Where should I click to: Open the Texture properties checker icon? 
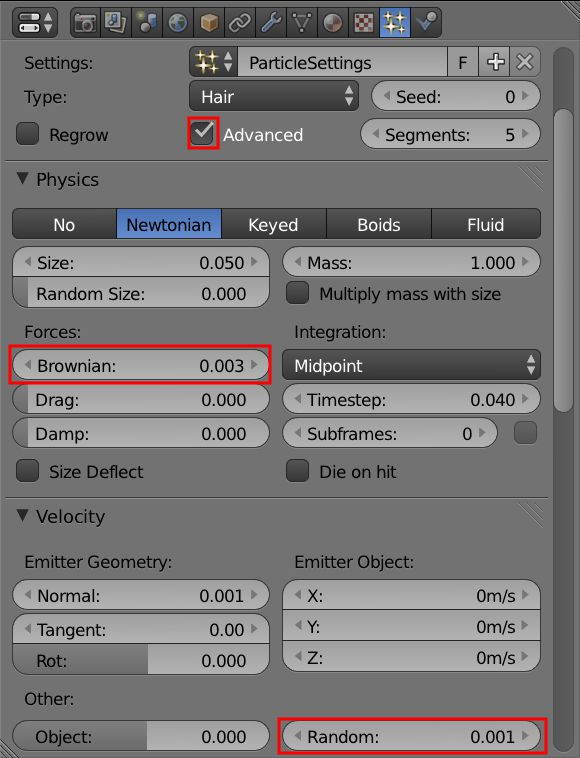click(x=363, y=23)
